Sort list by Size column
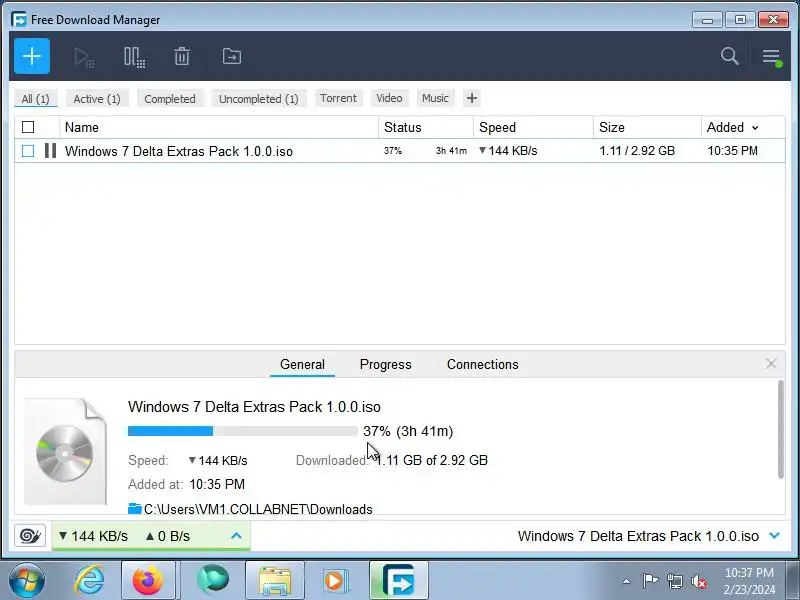Image resolution: width=800 pixels, height=600 pixels. click(x=612, y=127)
